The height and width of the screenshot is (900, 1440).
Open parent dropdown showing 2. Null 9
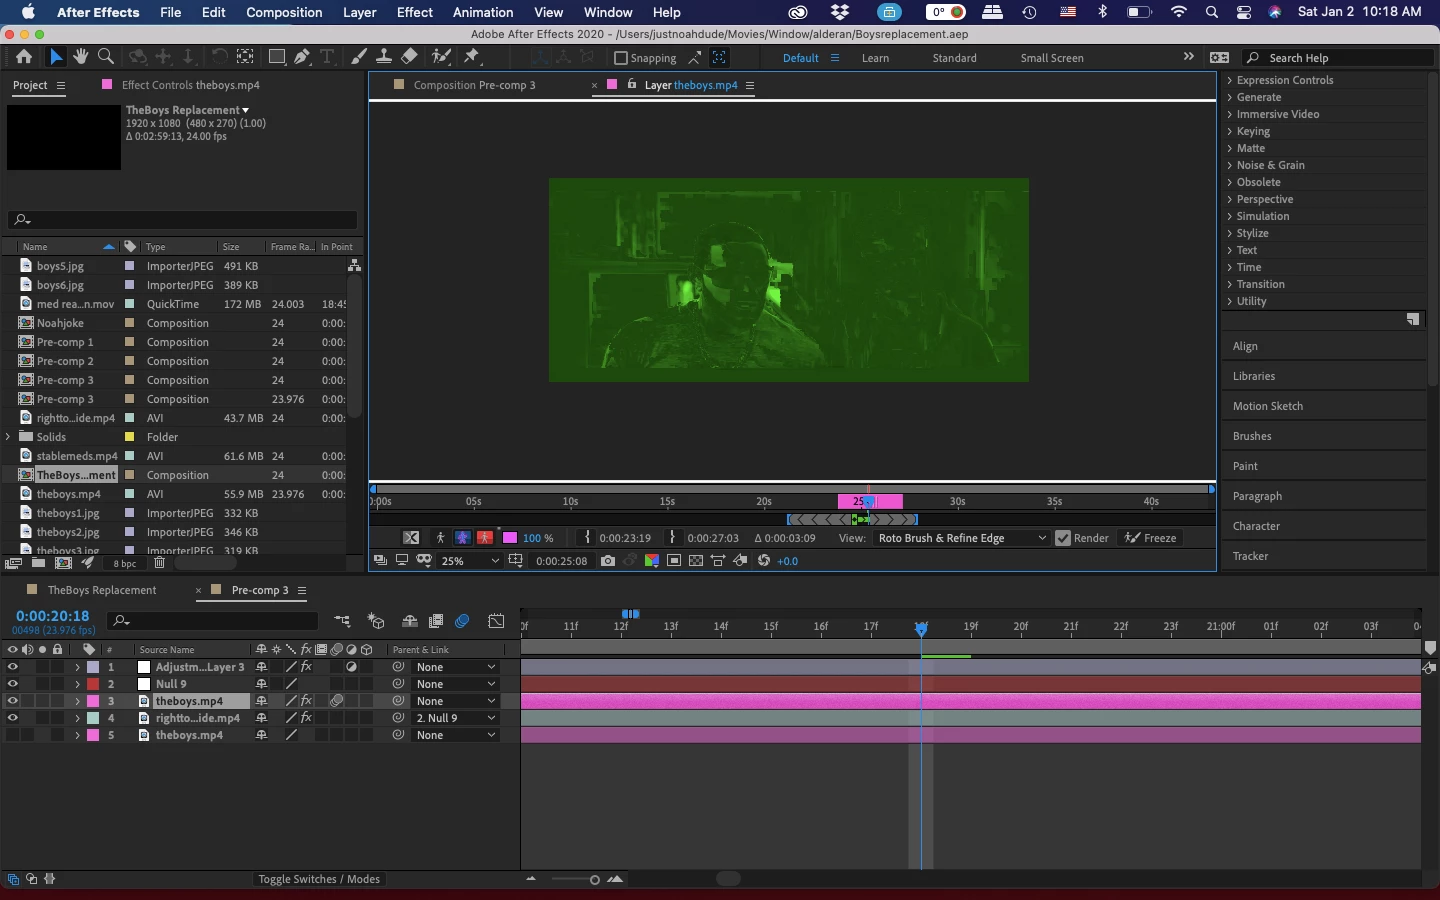coord(455,718)
